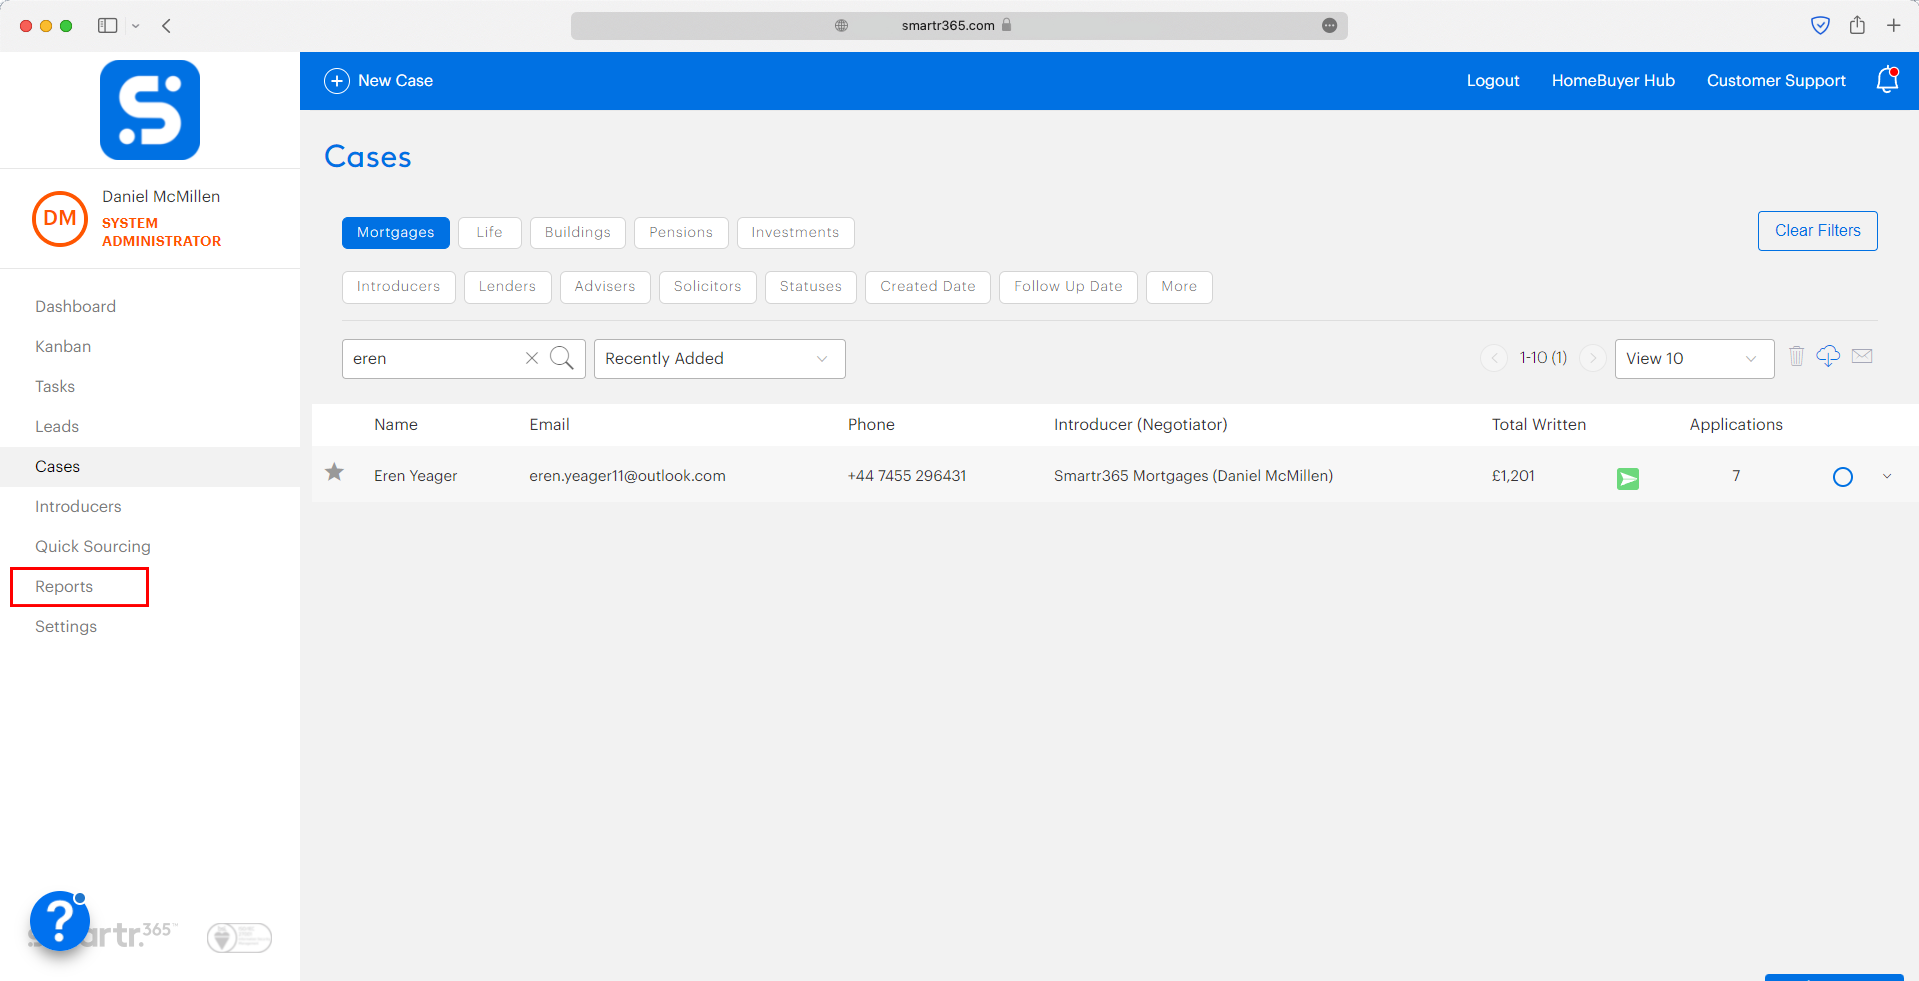Click the Applications column header
The width and height of the screenshot is (1919, 981).
pos(1736,425)
